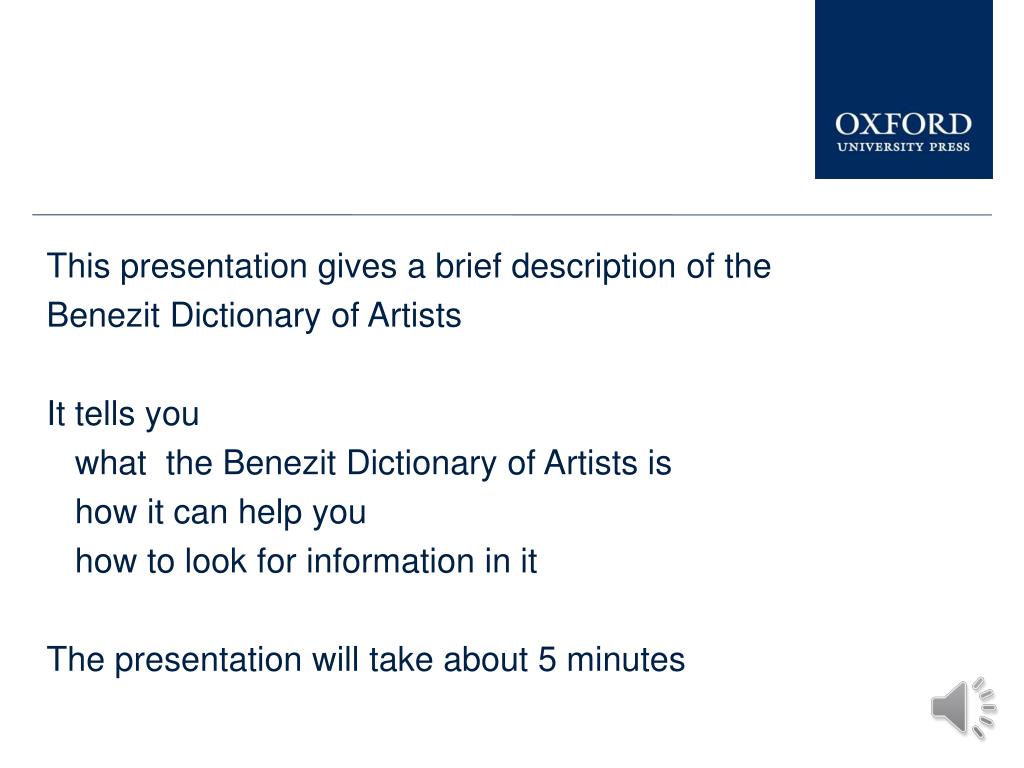Click the OXFORD text in logo

click(903, 124)
